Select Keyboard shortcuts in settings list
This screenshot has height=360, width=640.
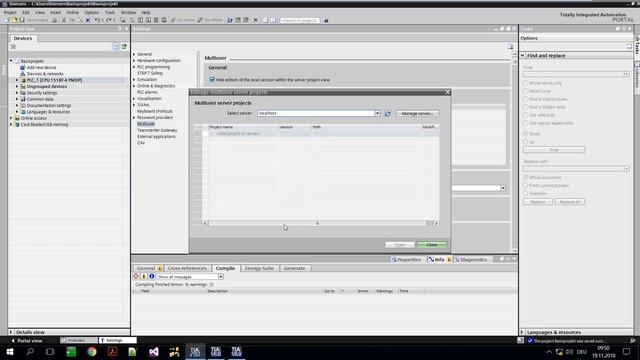tap(155, 111)
